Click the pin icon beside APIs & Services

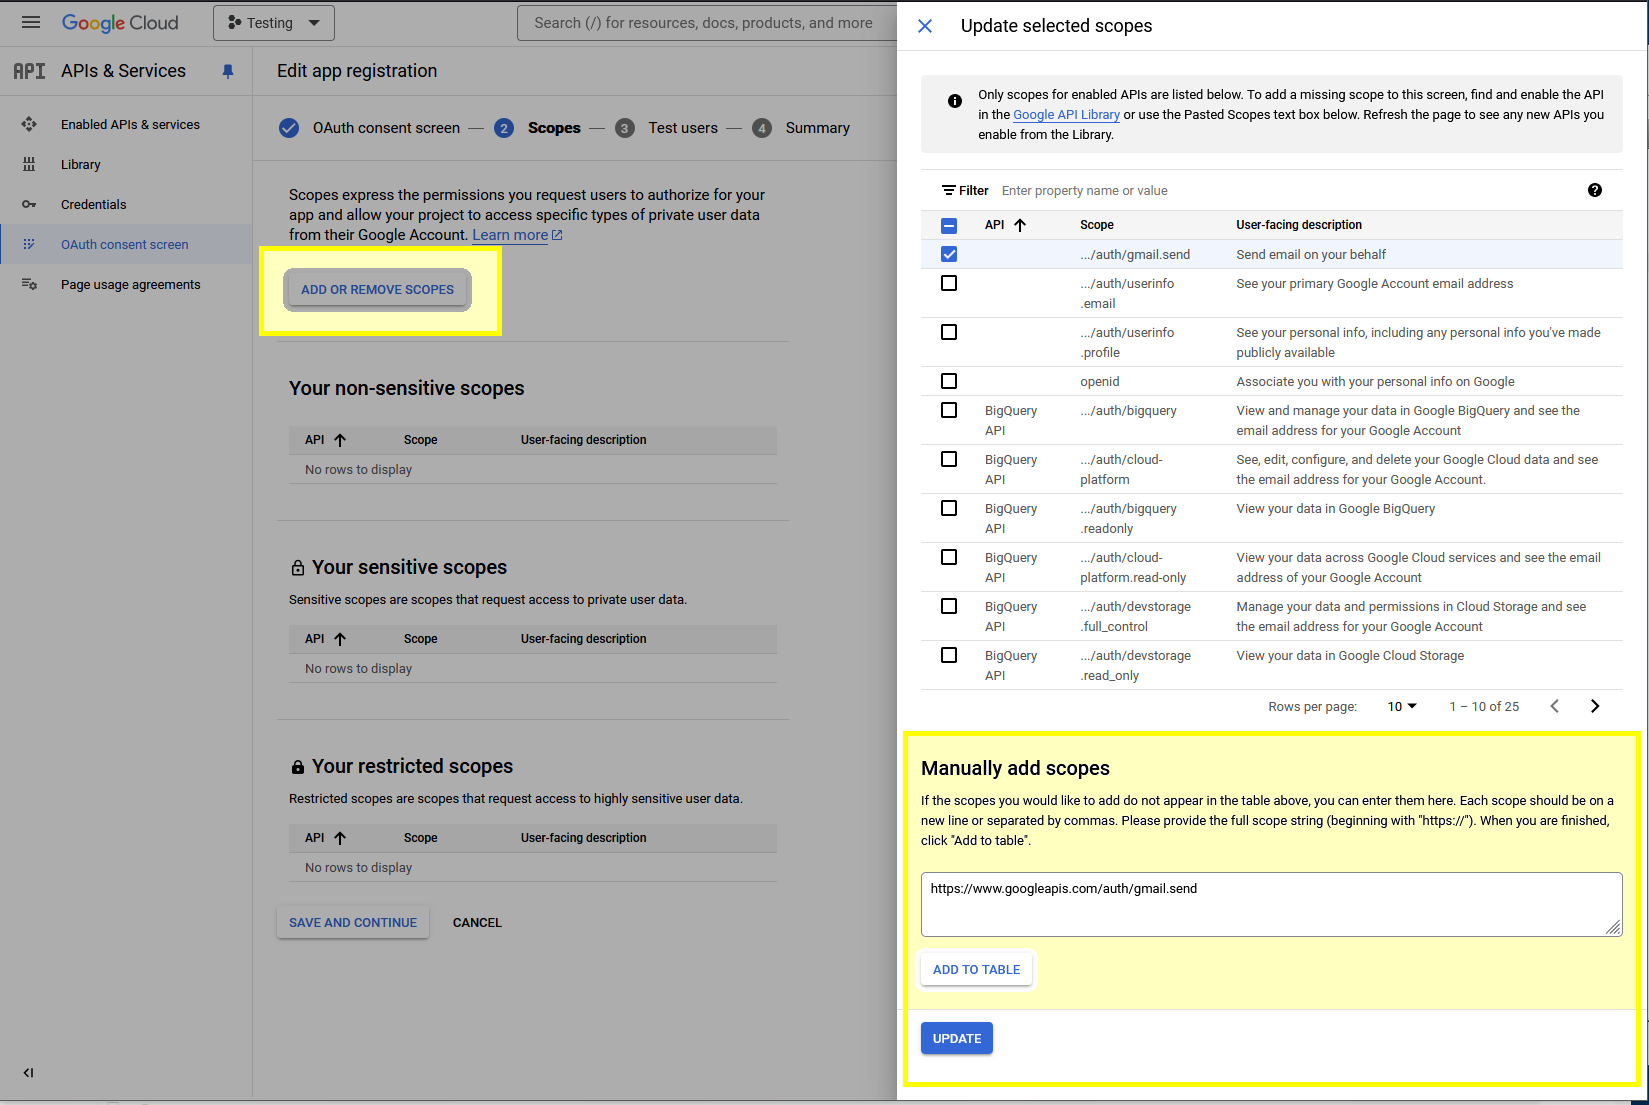click(228, 71)
